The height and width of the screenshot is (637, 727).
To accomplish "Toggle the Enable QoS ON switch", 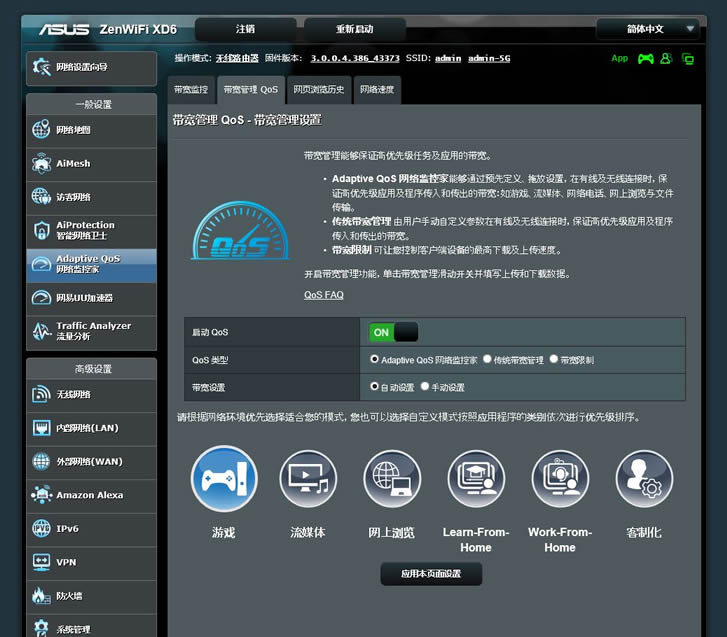I will [394, 332].
